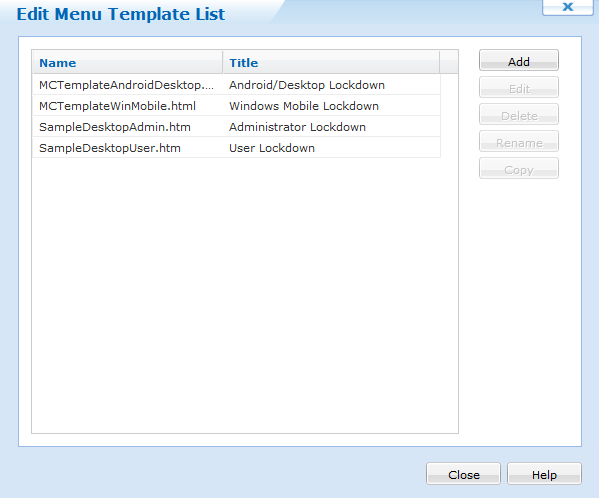This screenshot has width=599, height=498.
Task: Close the dialog with the X icon
Action: point(568,7)
